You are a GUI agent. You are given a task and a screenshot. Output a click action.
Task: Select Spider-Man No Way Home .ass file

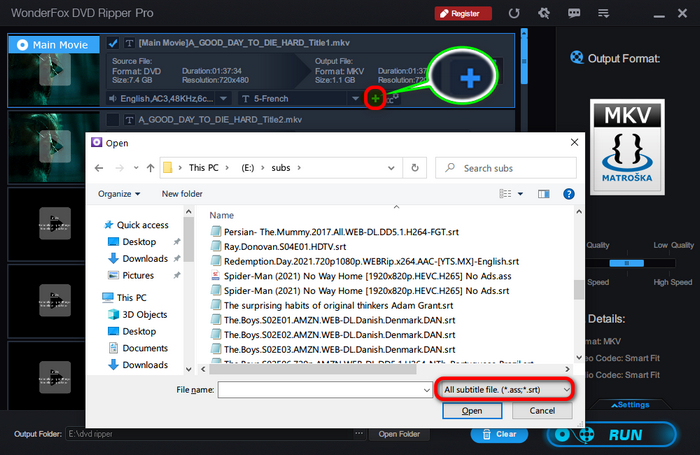(367, 276)
